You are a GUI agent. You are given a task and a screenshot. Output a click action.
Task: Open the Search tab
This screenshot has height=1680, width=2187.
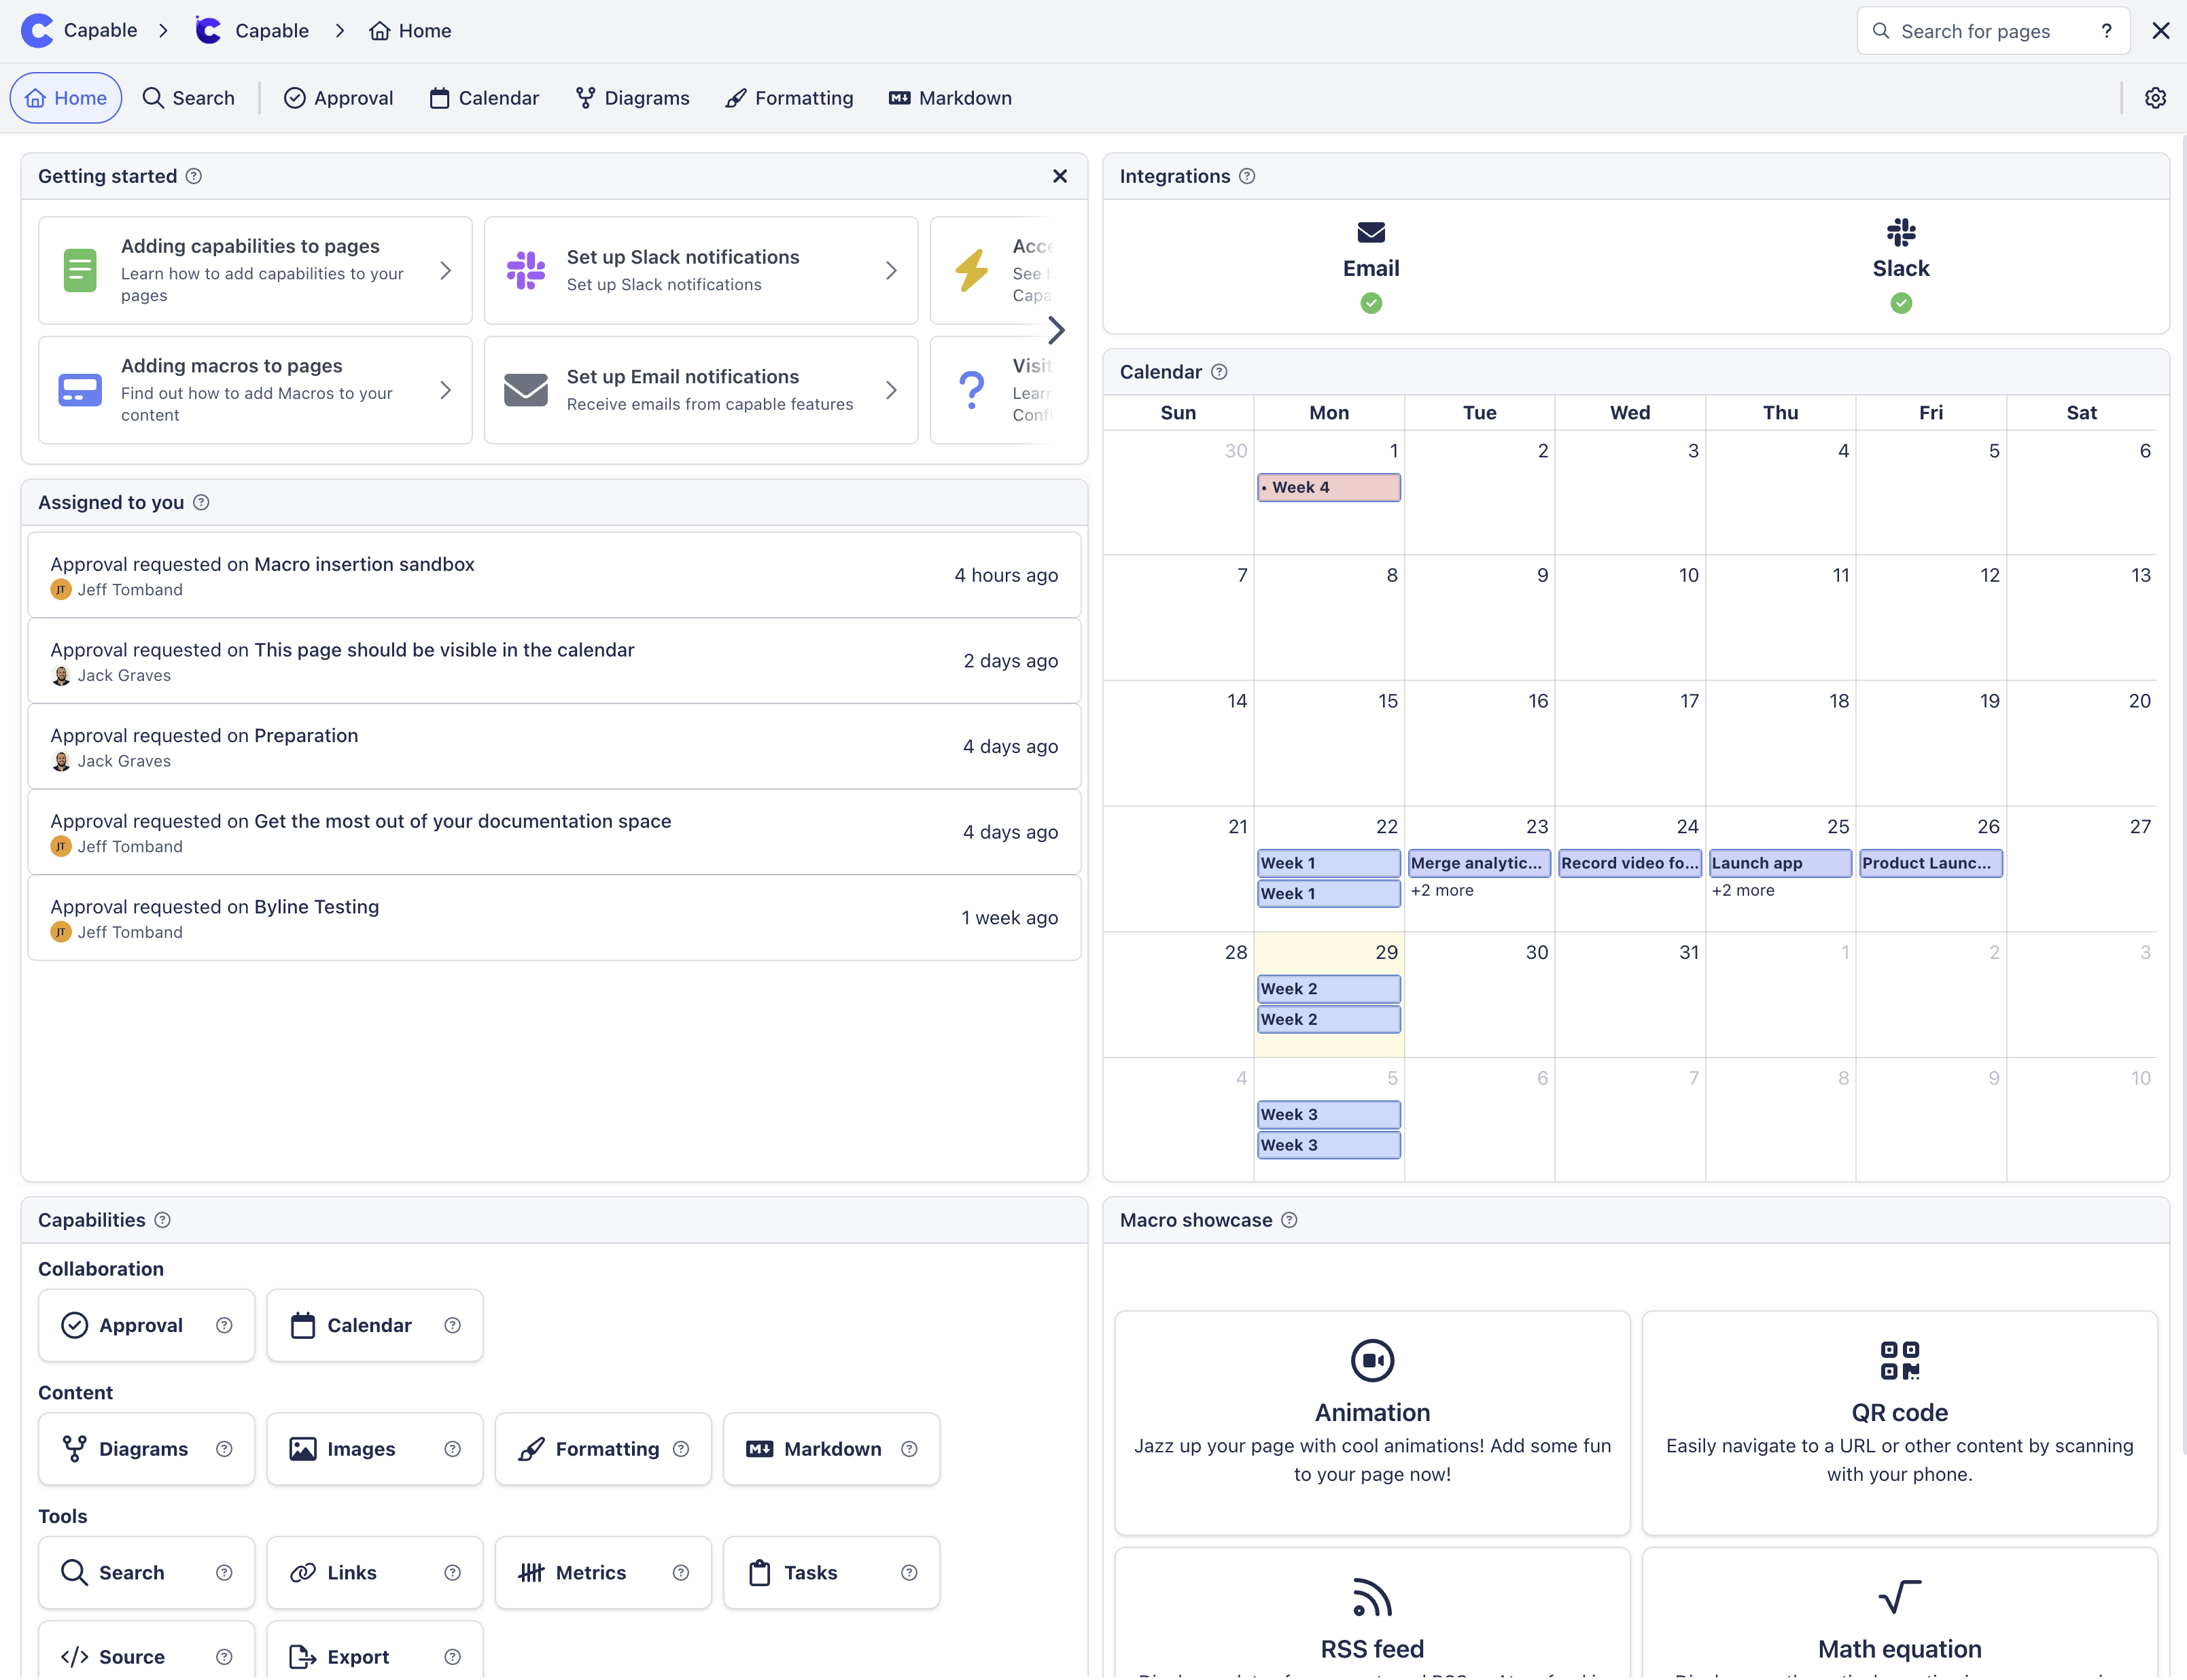tap(188, 98)
